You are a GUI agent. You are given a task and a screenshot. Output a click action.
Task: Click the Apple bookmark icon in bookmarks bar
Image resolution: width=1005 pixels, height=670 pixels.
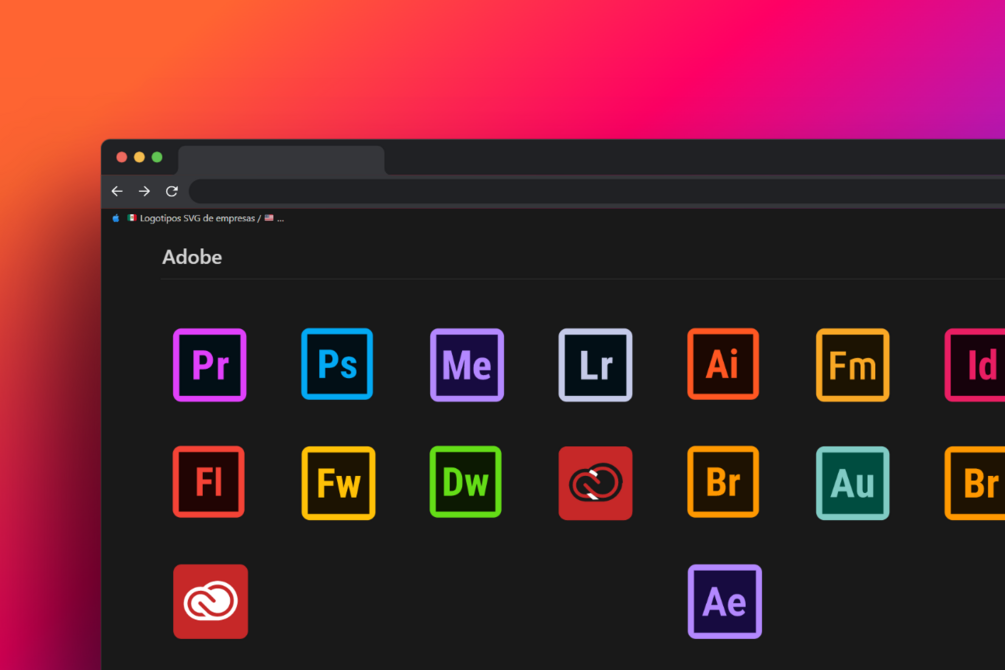(x=116, y=218)
